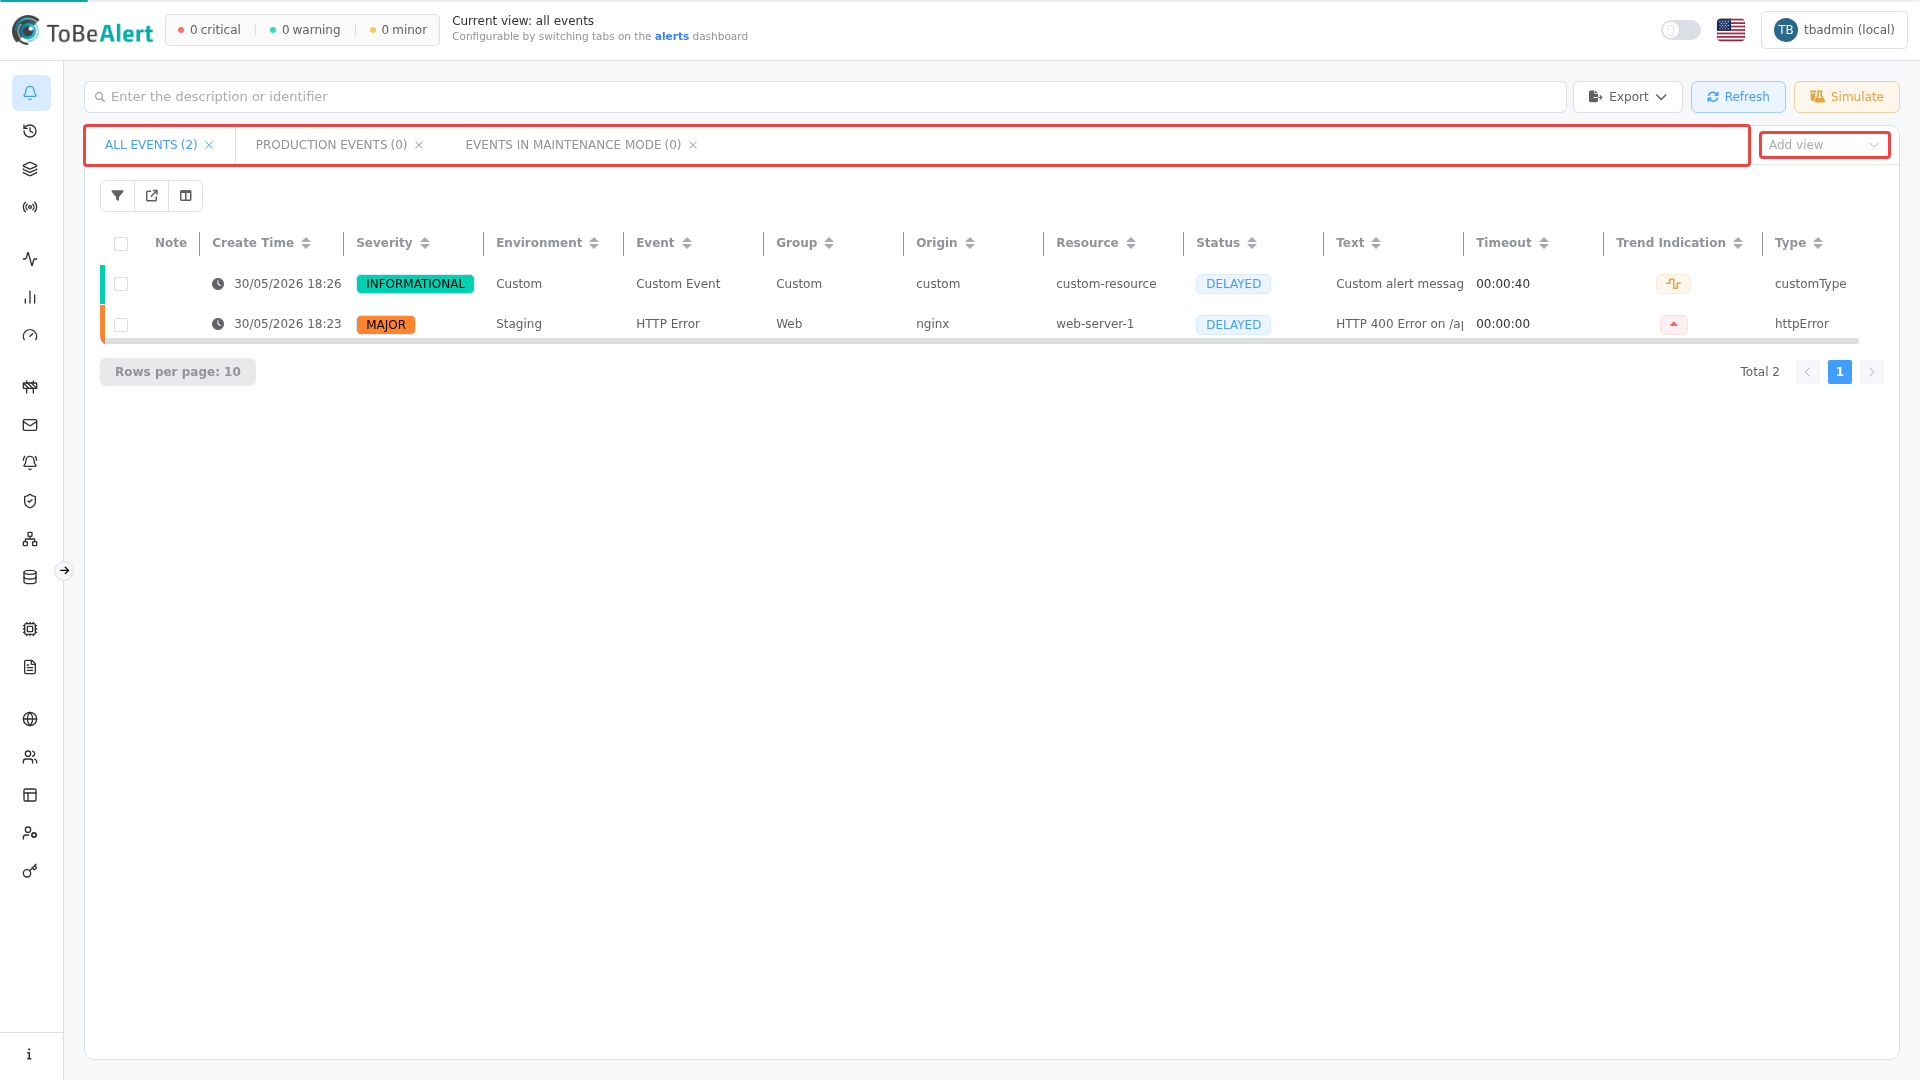
Task: Open the history clock icon in sidebar
Action: pos(30,131)
